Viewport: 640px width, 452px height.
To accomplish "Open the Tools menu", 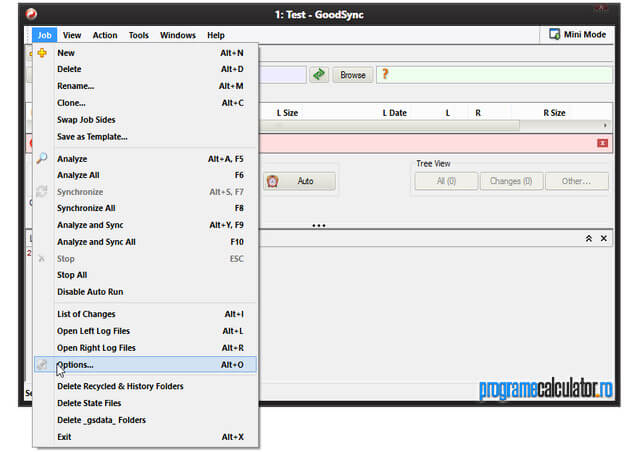I will pos(139,35).
